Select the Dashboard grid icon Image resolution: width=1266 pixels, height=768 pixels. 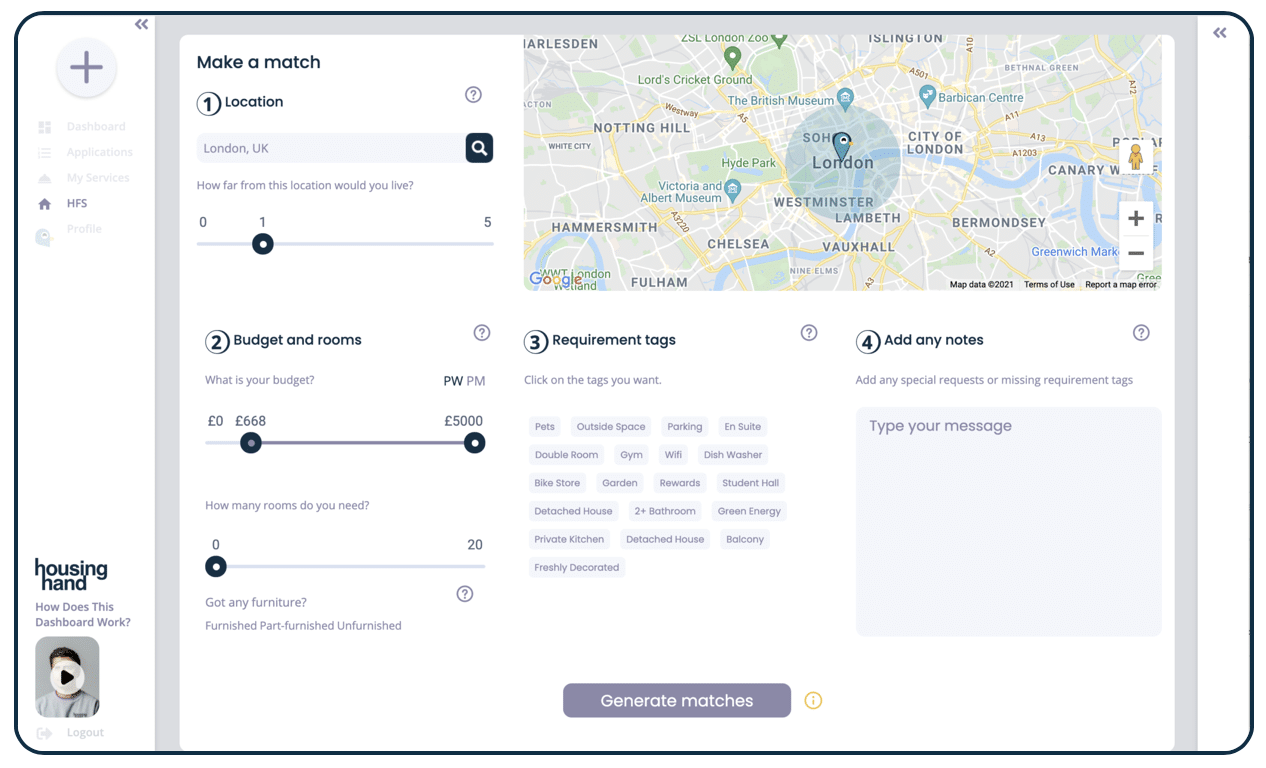(x=44, y=126)
